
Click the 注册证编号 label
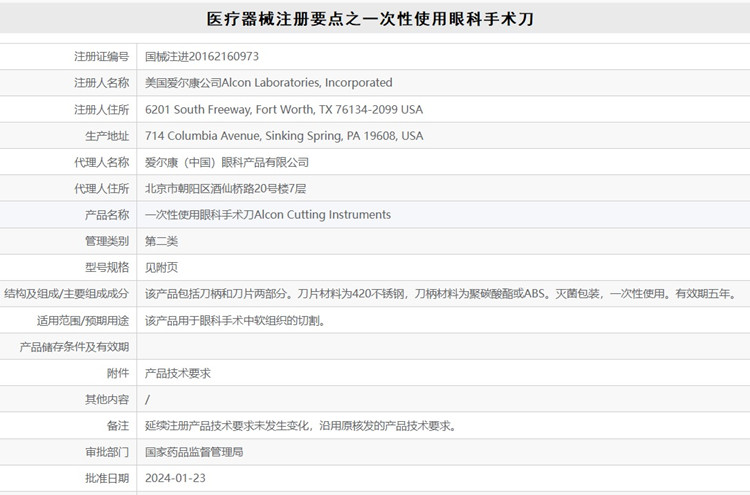pos(101,56)
